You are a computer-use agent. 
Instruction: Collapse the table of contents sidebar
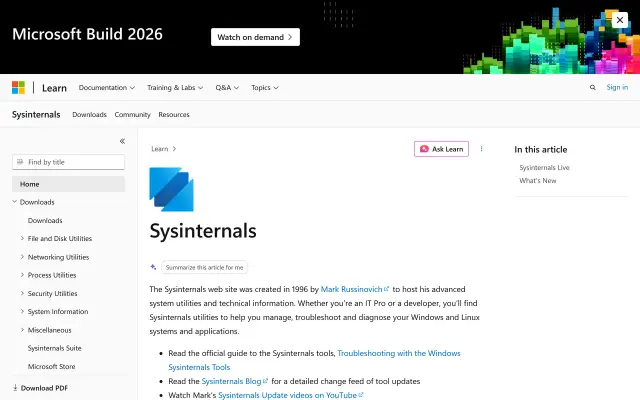pyautogui.click(x=122, y=141)
